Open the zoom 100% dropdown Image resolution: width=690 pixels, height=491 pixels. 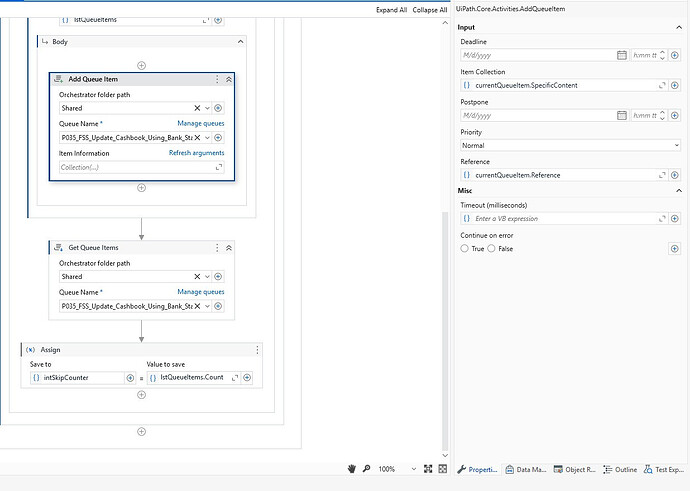click(x=413, y=469)
